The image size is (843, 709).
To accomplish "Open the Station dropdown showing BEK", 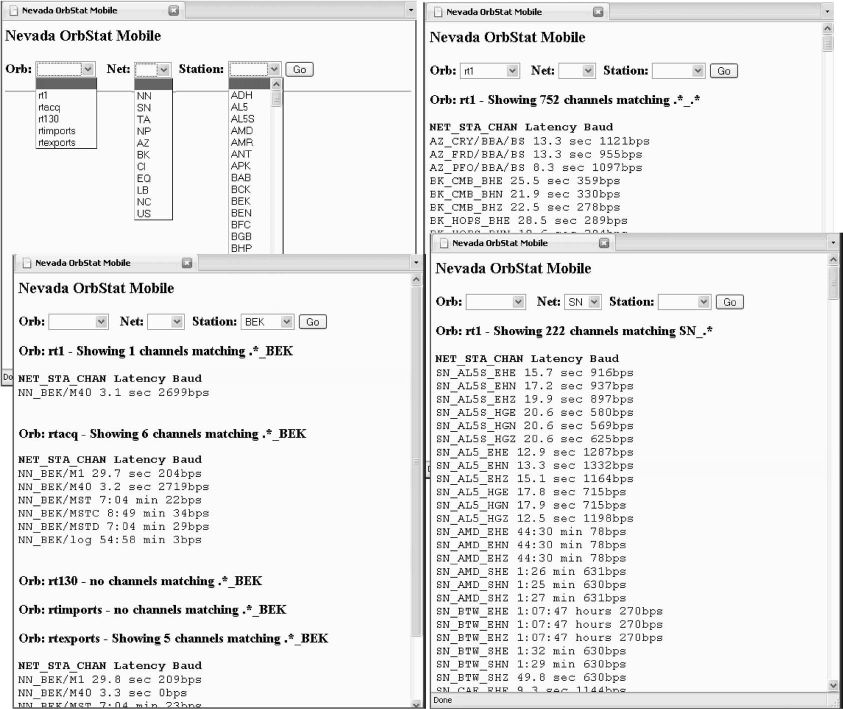I will tap(267, 322).
